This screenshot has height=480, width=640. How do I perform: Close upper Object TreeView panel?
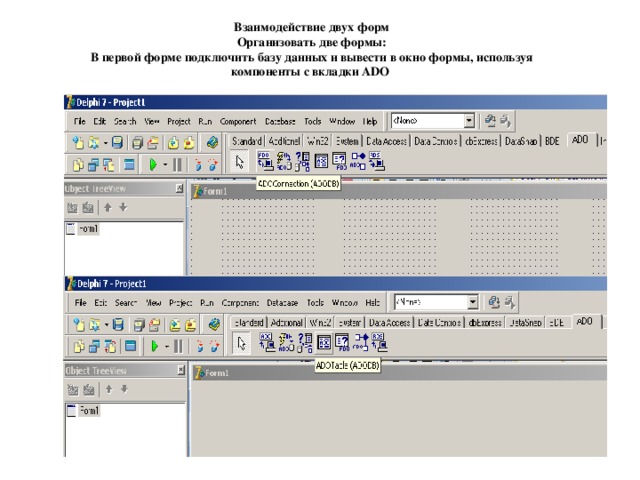click(x=179, y=188)
